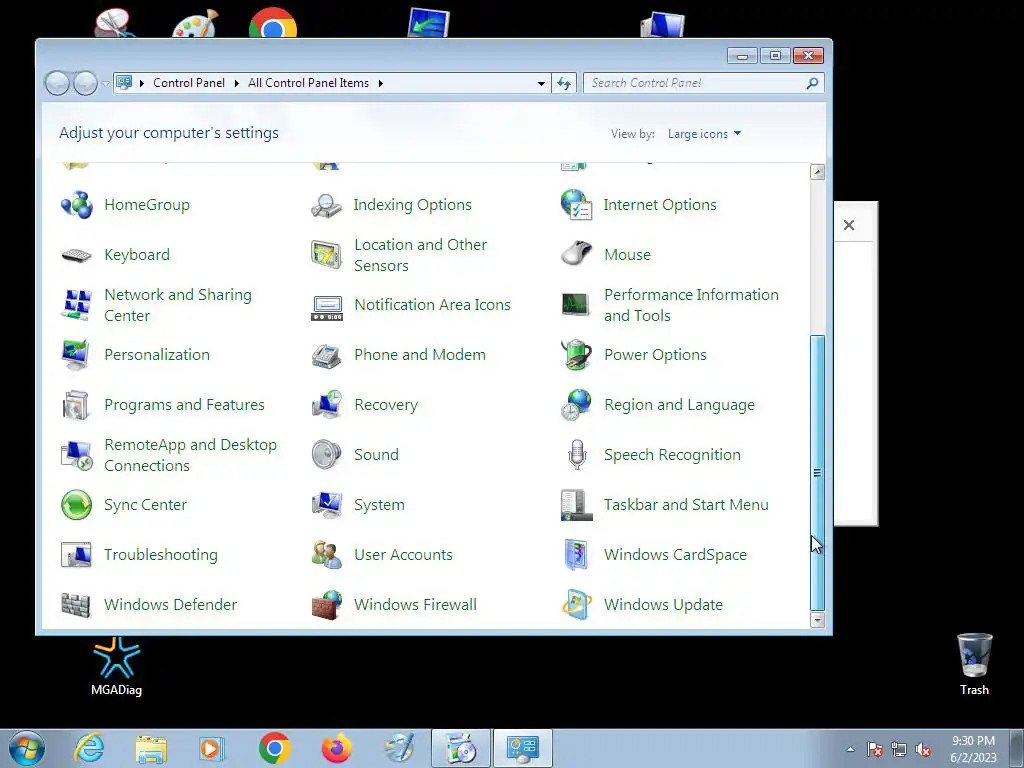Open the Windows Update link text
Image resolution: width=1024 pixels, height=768 pixels.
(663, 605)
